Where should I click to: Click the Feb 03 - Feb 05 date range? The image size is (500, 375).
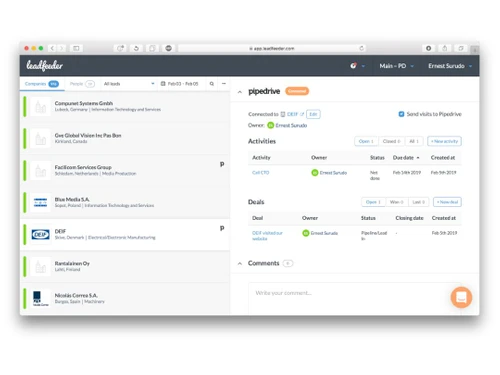183,84
